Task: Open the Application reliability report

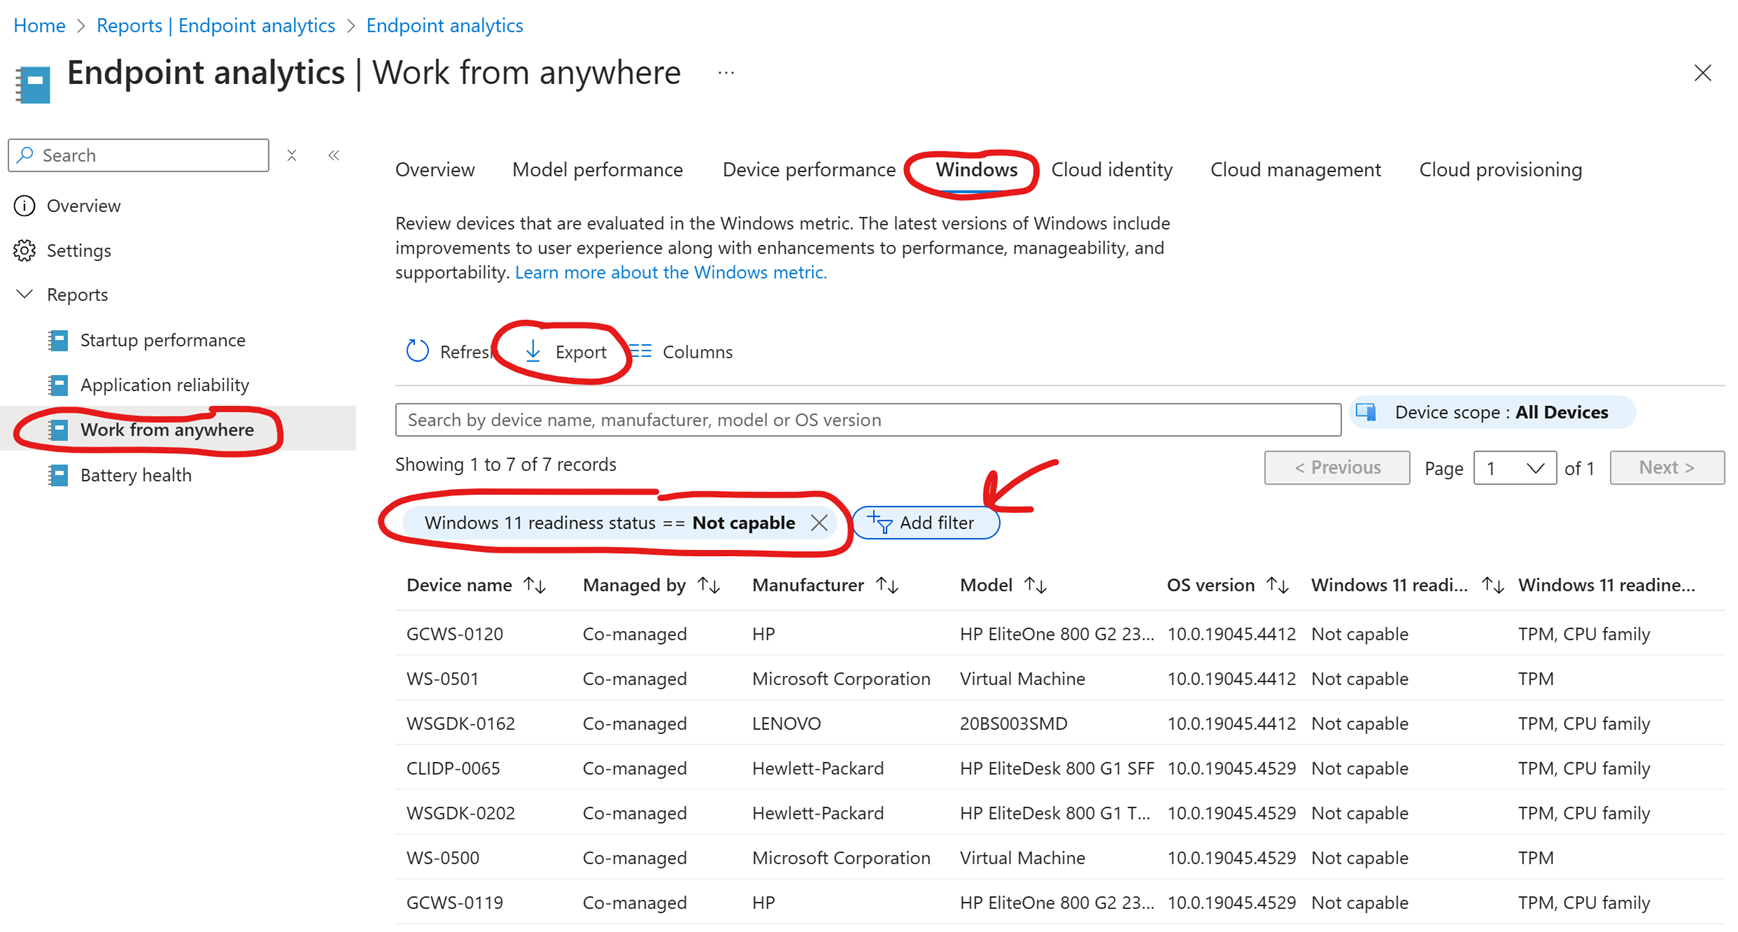Action: (165, 385)
